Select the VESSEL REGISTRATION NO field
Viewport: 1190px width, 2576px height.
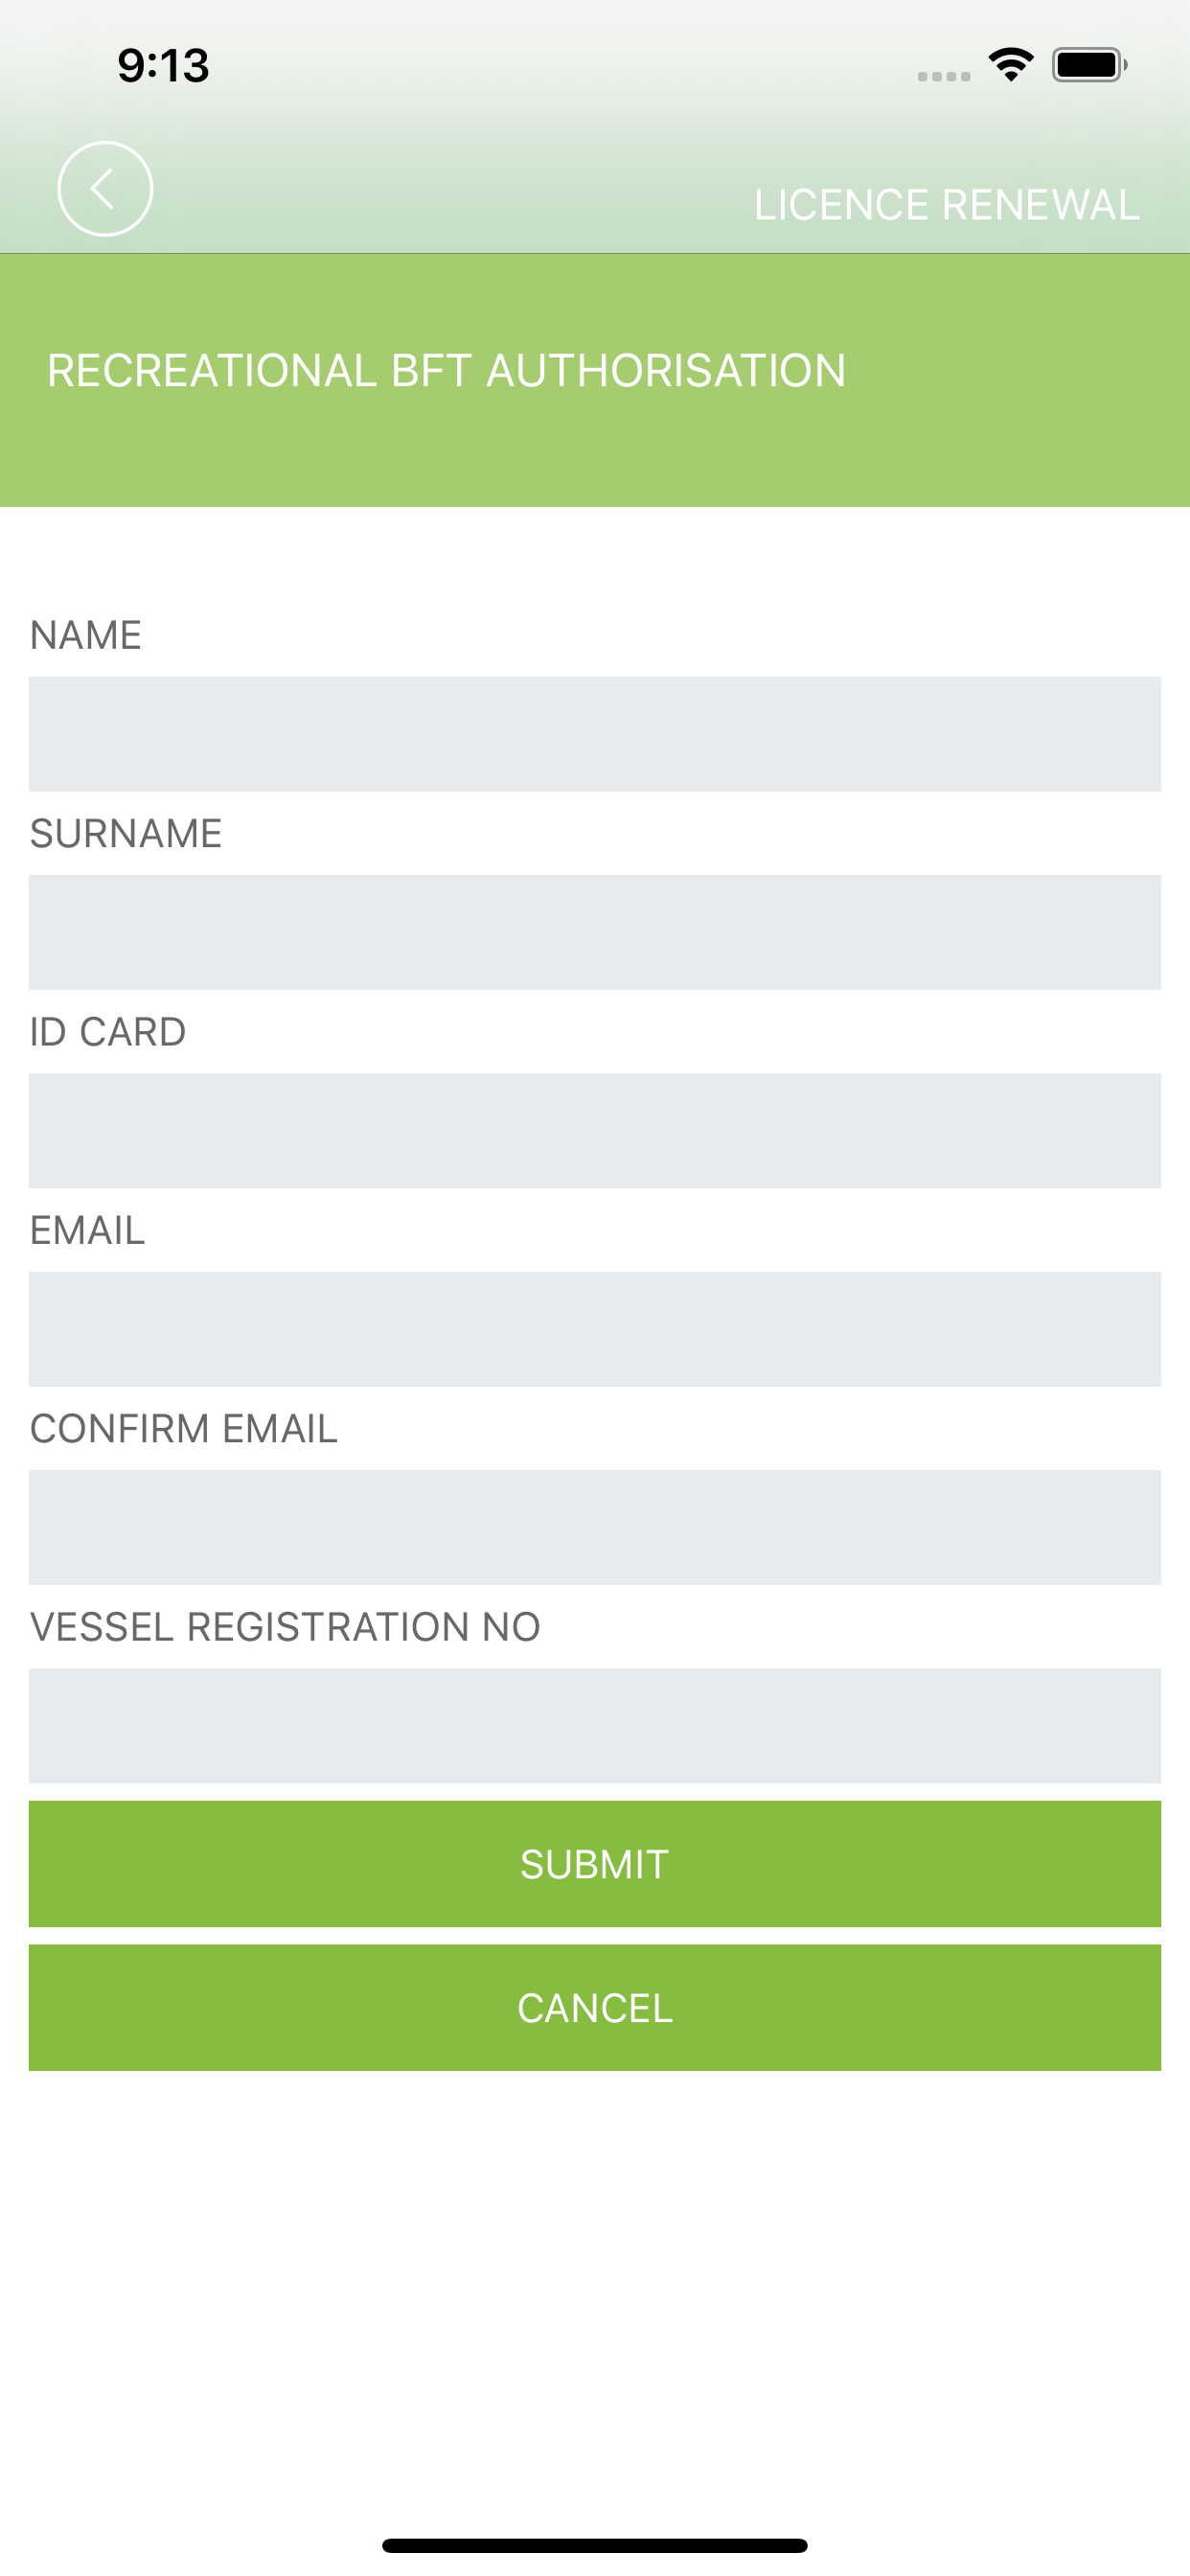[595, 1725]
